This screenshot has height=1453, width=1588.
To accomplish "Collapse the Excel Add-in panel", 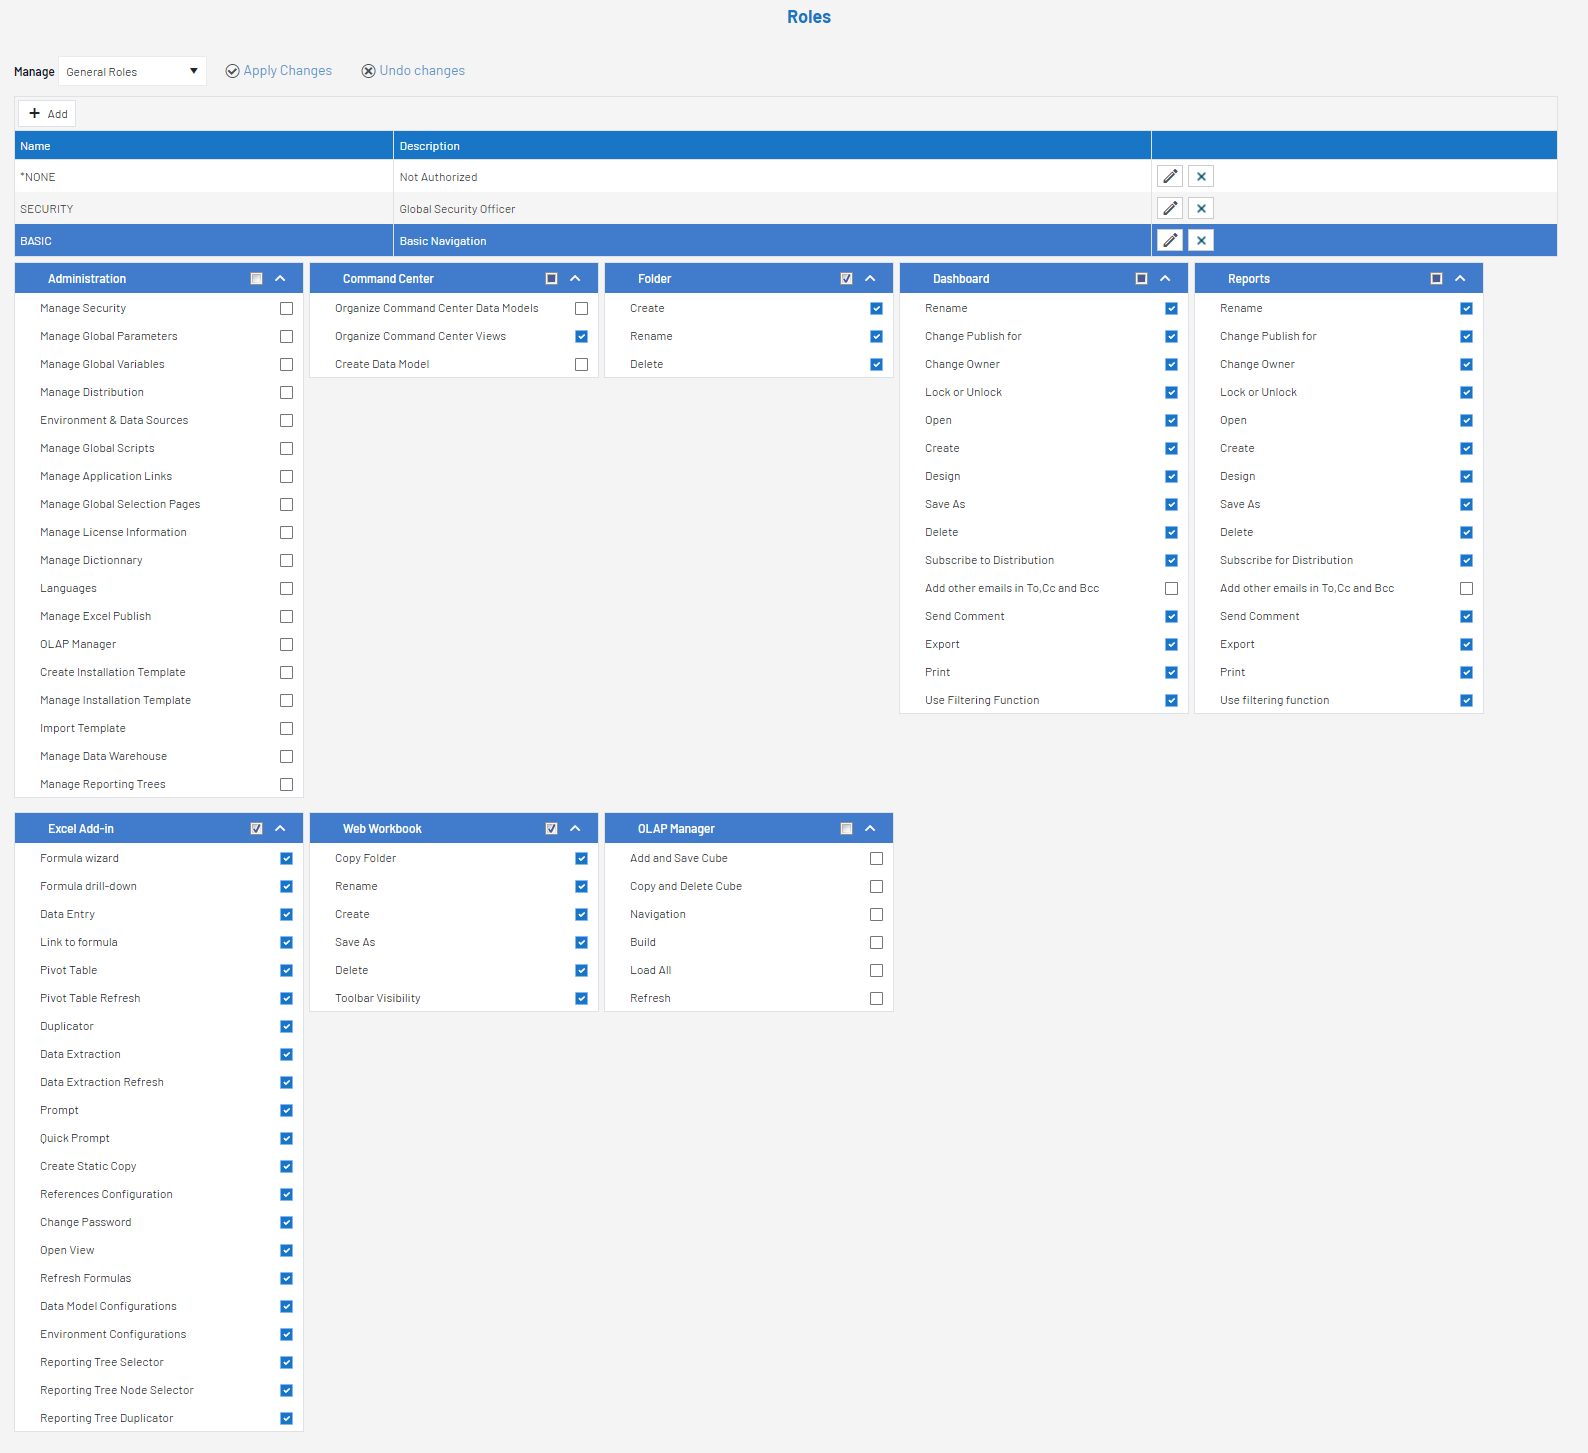I will tap(280, 829).
